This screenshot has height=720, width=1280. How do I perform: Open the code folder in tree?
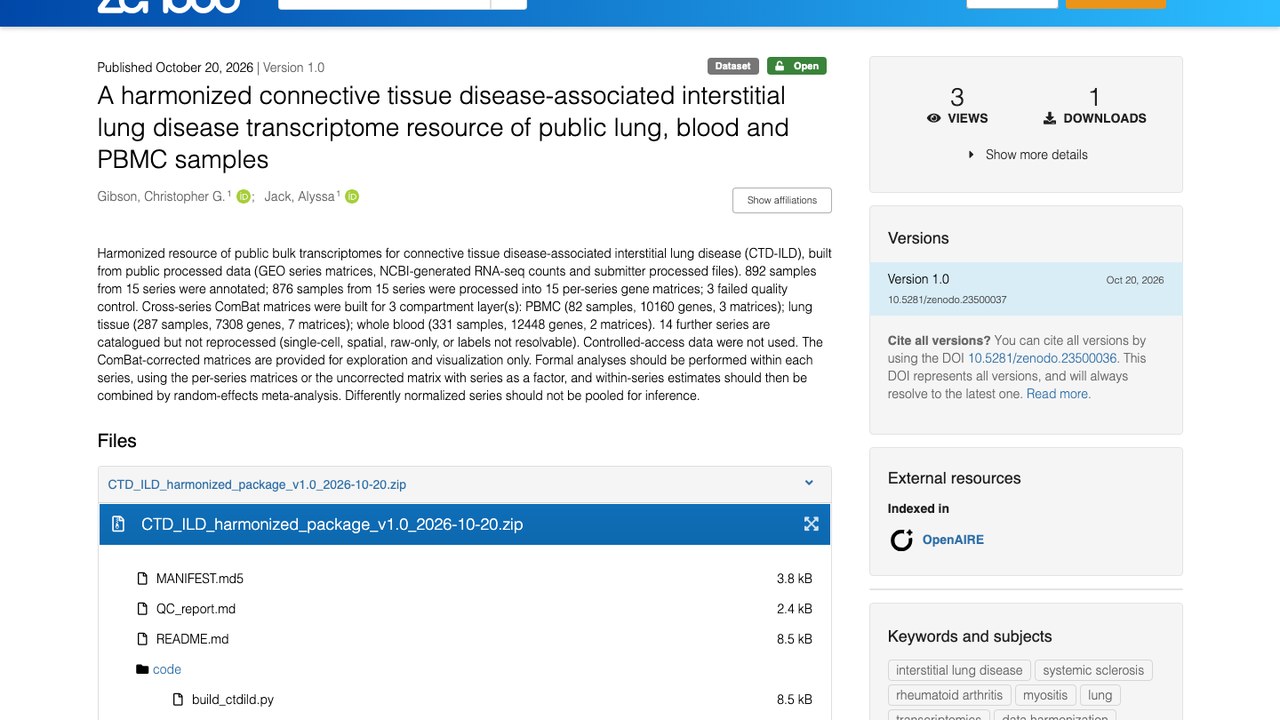tap(167, 669)
